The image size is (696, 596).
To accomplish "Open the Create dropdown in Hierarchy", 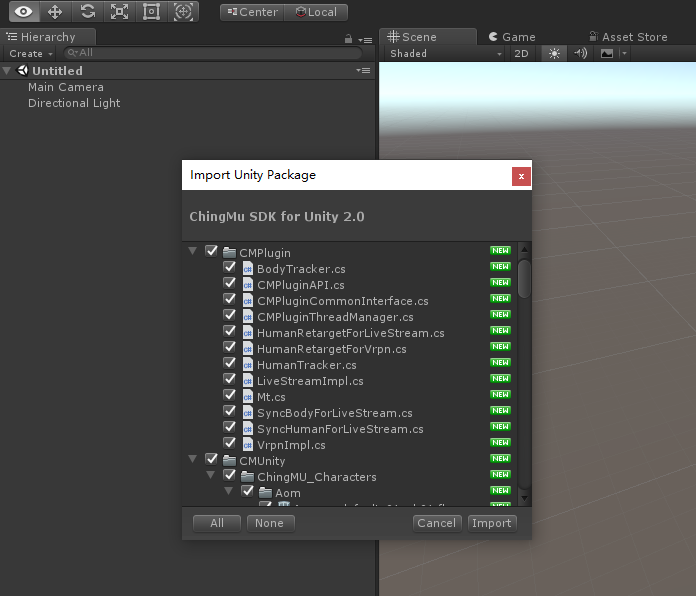I will (31, 54).
